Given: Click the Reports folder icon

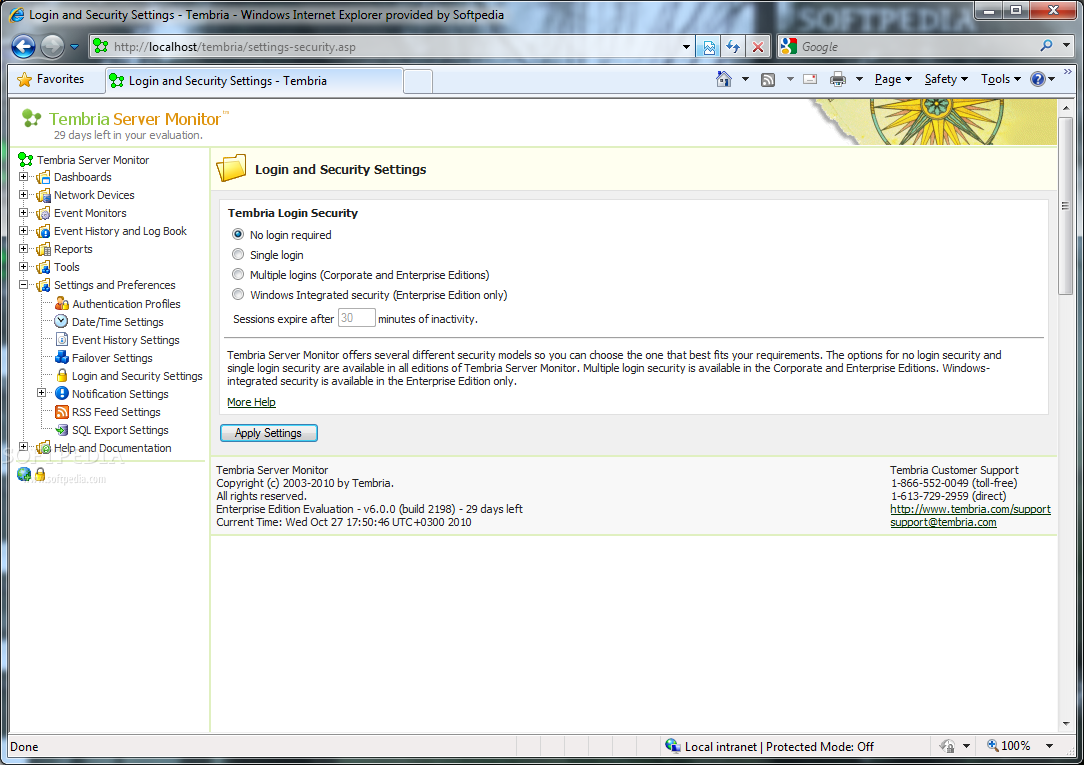Looking at the screenshot, I should click(43, 249).
